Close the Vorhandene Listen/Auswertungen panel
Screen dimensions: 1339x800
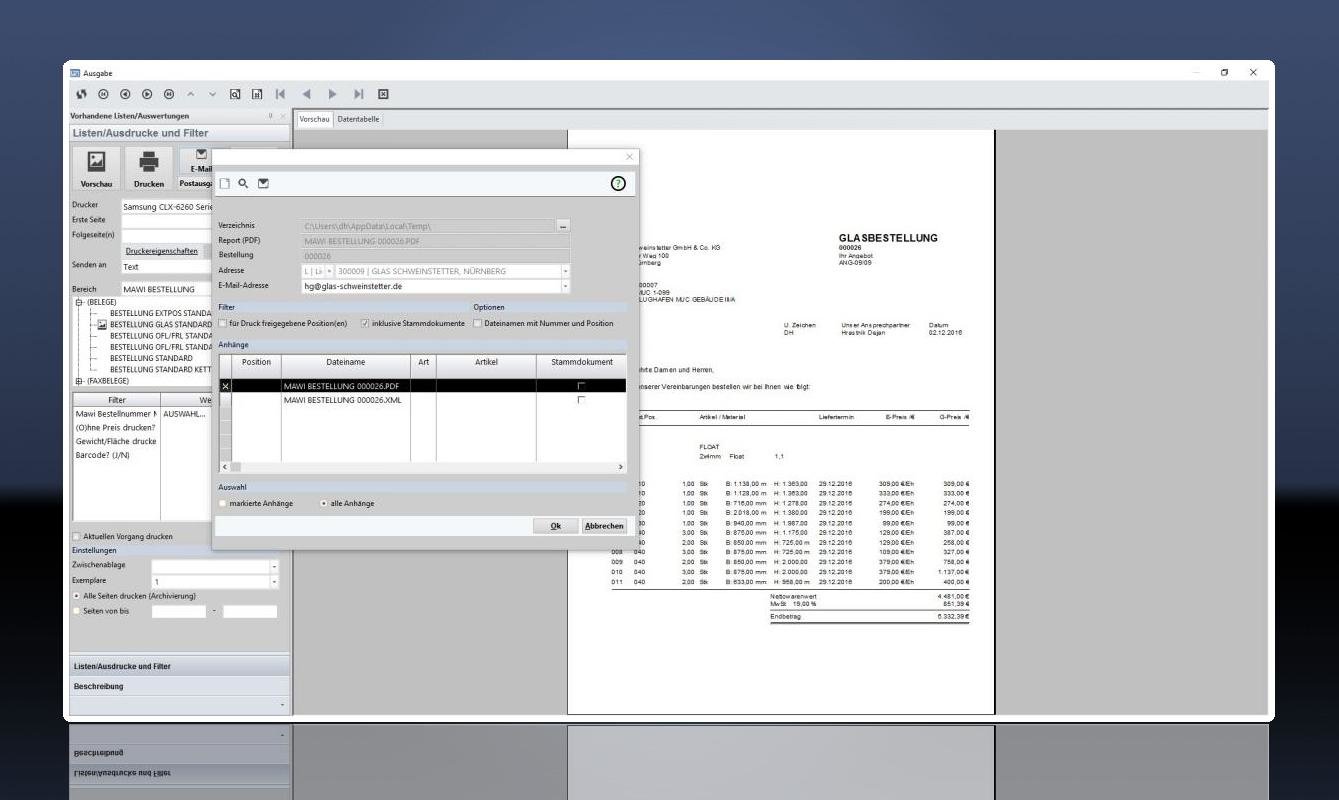point(283,117)
